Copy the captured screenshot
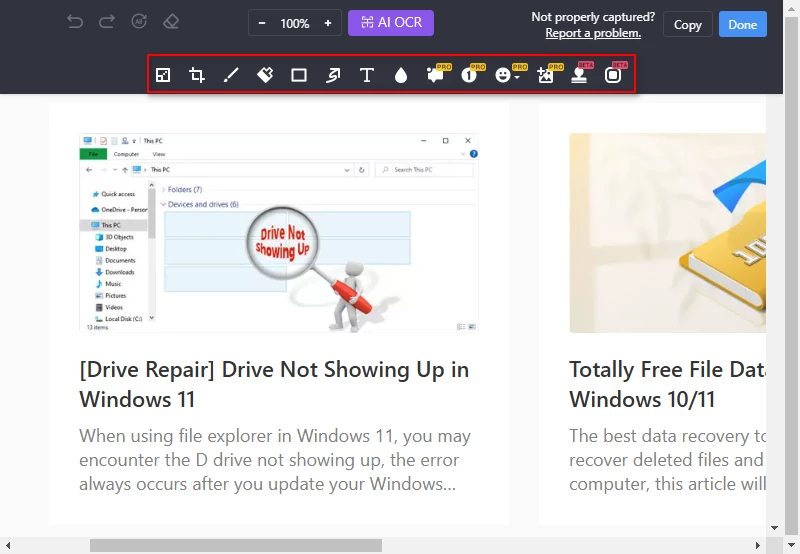800x554 pixels. tap(688, 24)
